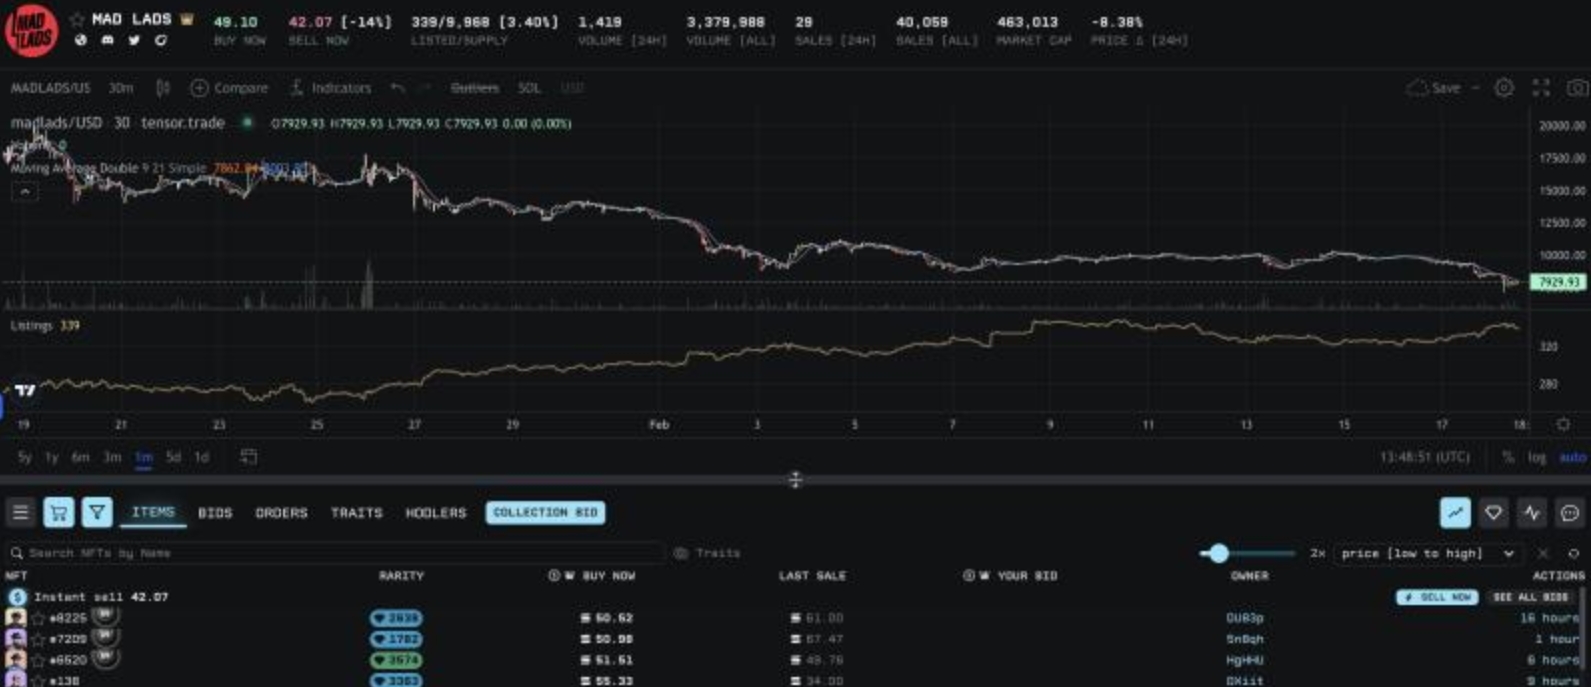Refresh the items list
This screenshot has height=687, width=1591.
(x=1573, y=553)
